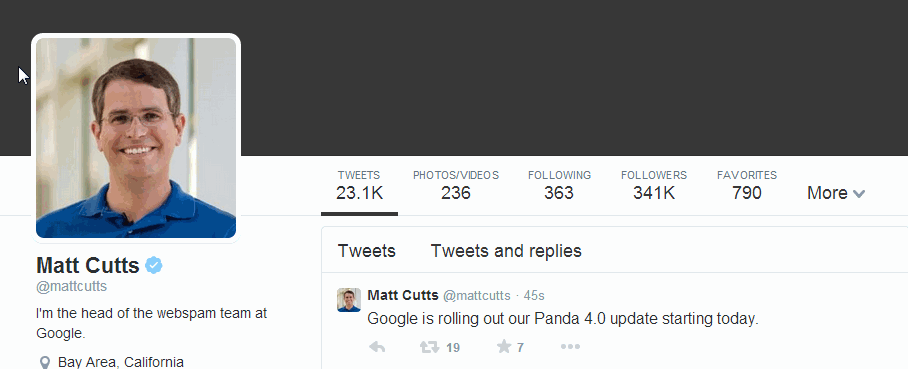Select the Tweets timeline sub-tab
This screenshot has height=369, width=908.
tap(367, 251)
